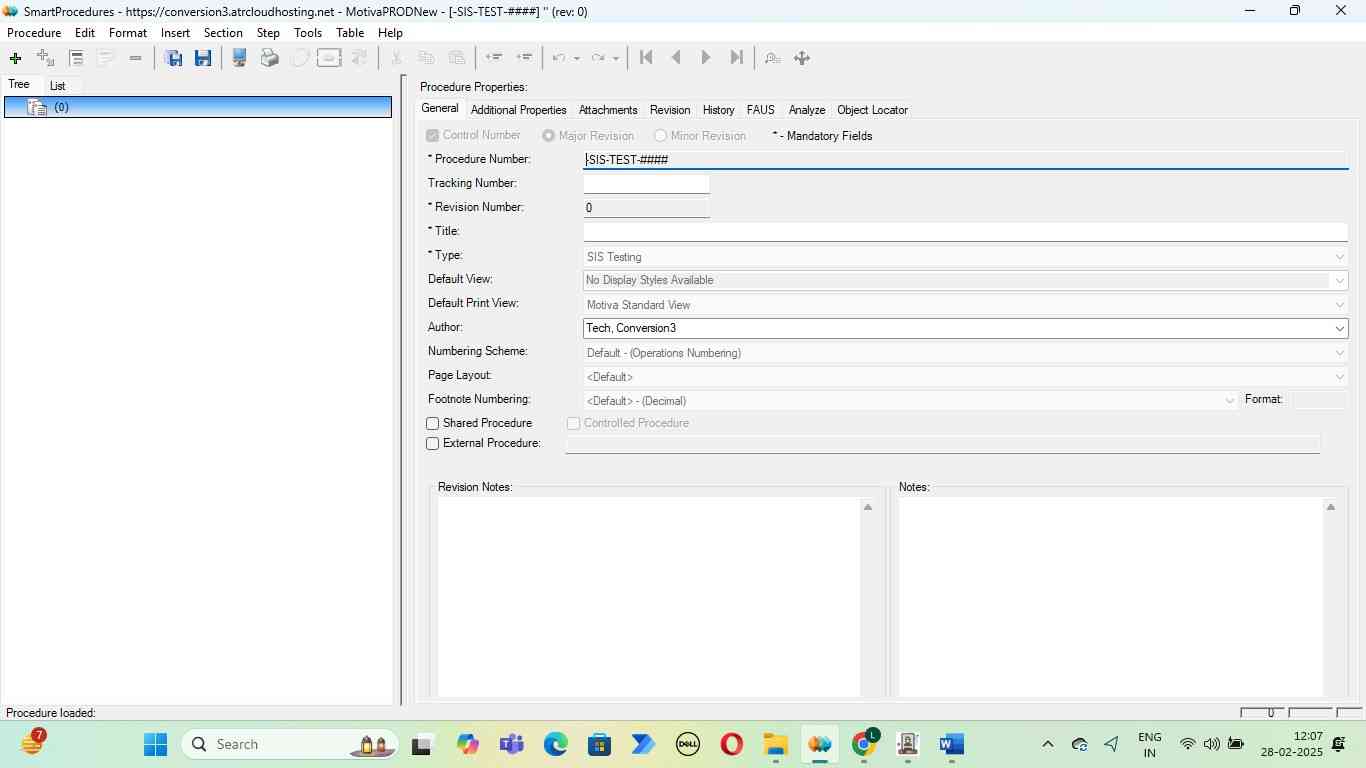1366x768 pixels.
Task: Click the printer icon in toolbar
Action: 269,58
